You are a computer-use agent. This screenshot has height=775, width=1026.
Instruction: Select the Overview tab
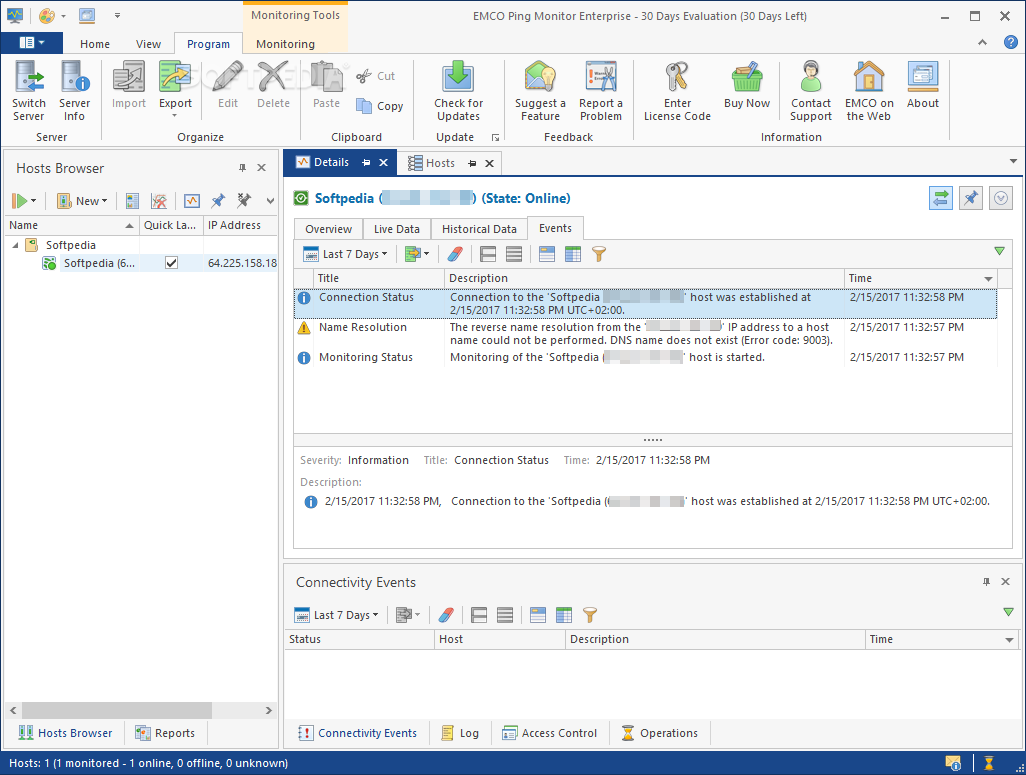(328, 229)
